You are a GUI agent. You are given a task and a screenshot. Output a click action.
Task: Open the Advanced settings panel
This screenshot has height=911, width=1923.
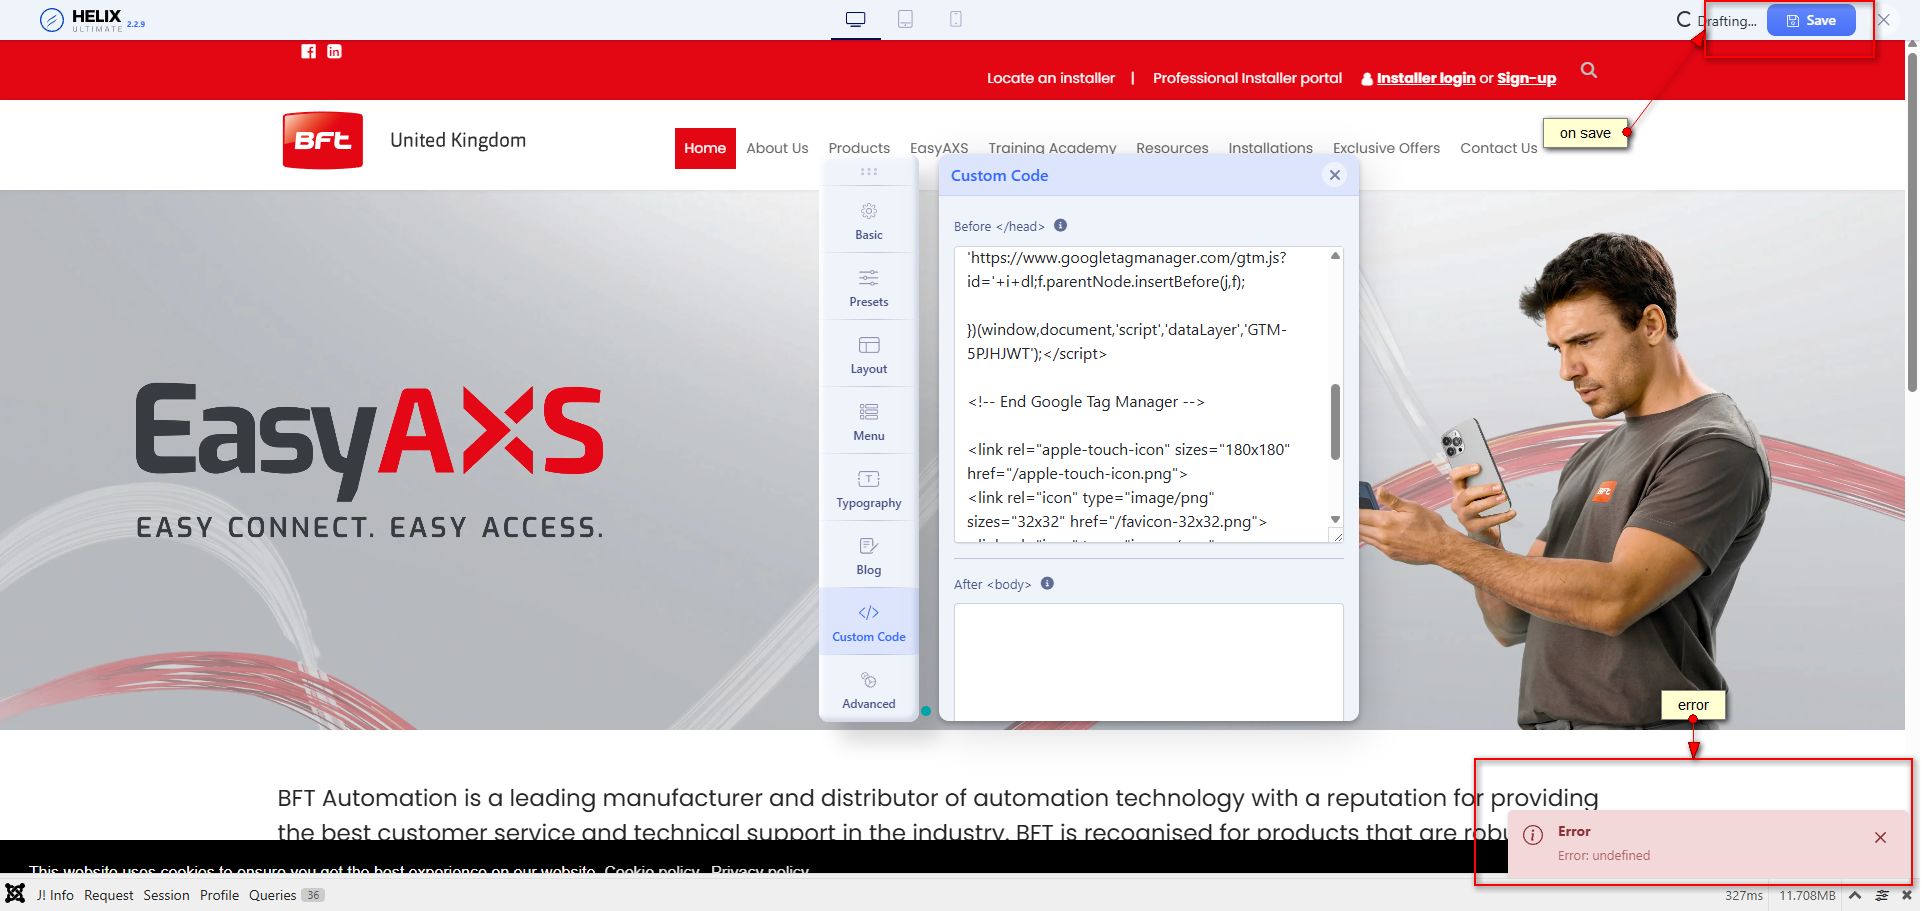point(869,690)
